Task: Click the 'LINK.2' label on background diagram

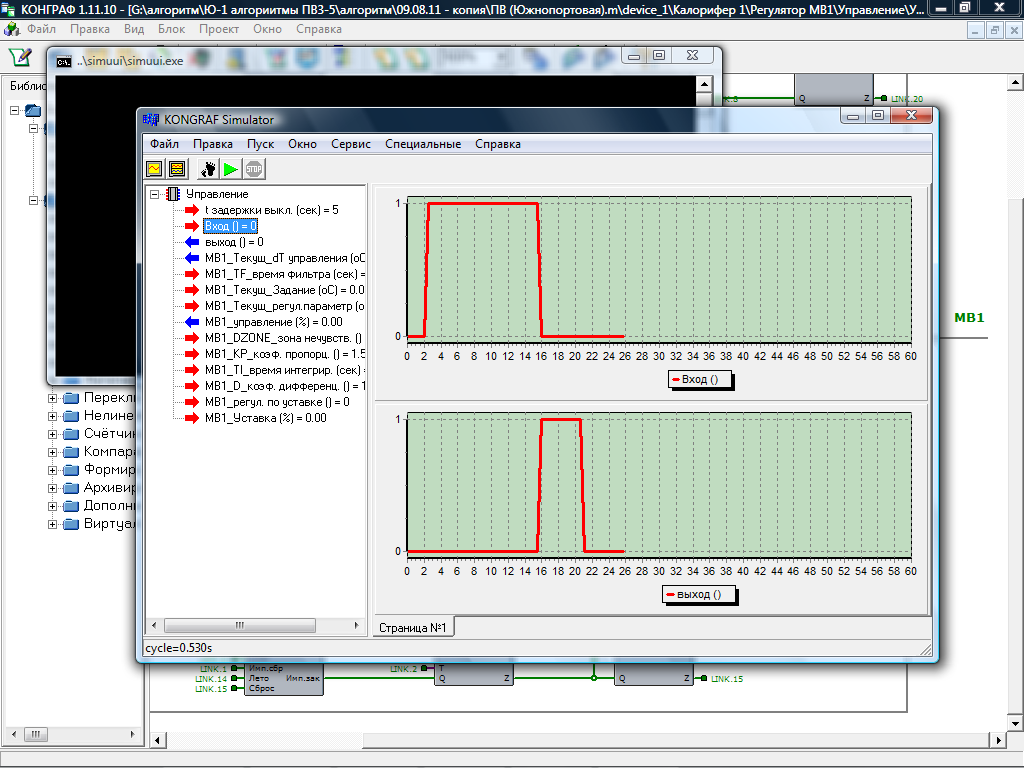Action: click(404, 669)
